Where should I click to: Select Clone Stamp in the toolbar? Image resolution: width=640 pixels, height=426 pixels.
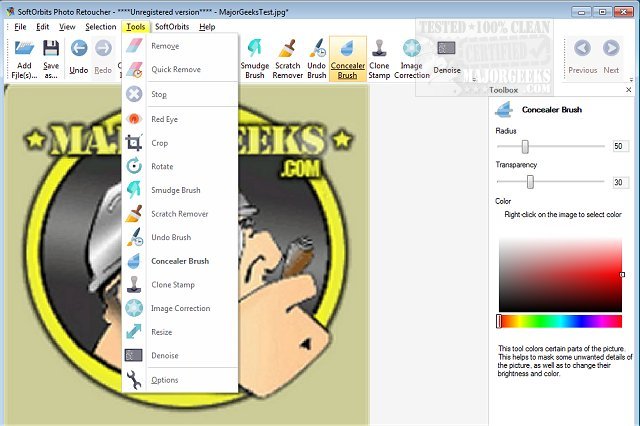(x=379, y=58)
